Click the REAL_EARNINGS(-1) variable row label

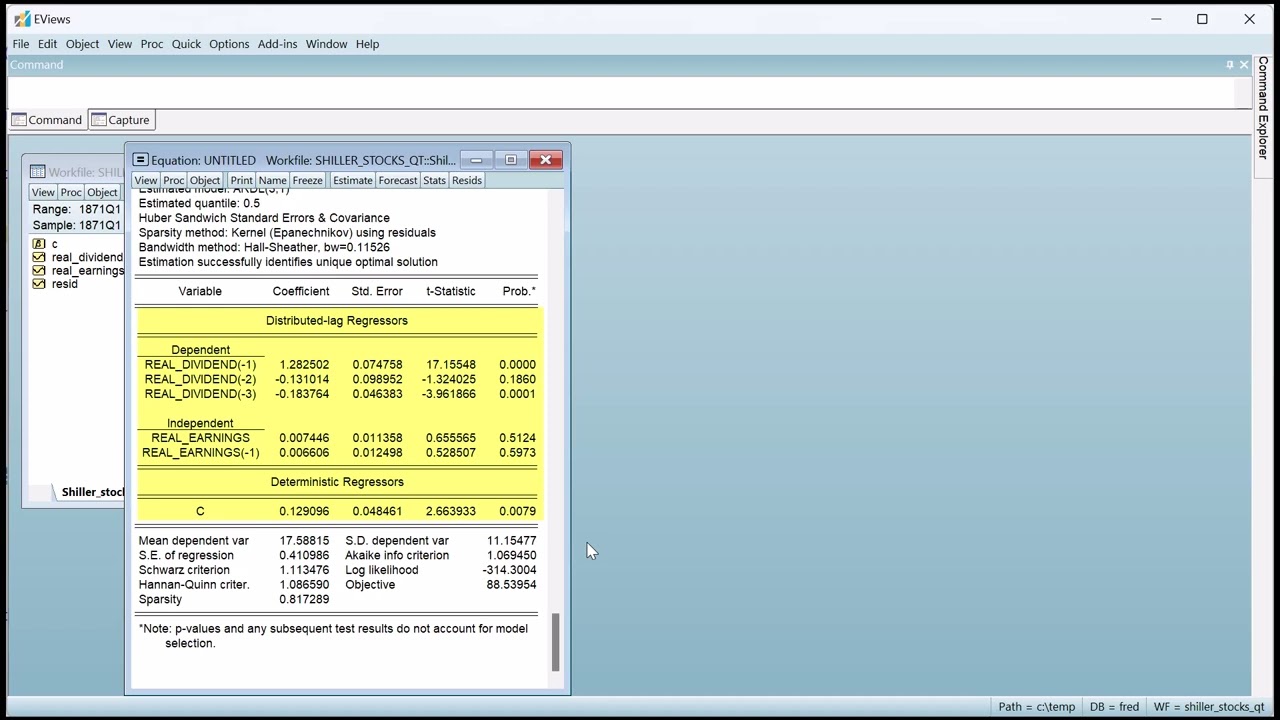tap(200, 453)
